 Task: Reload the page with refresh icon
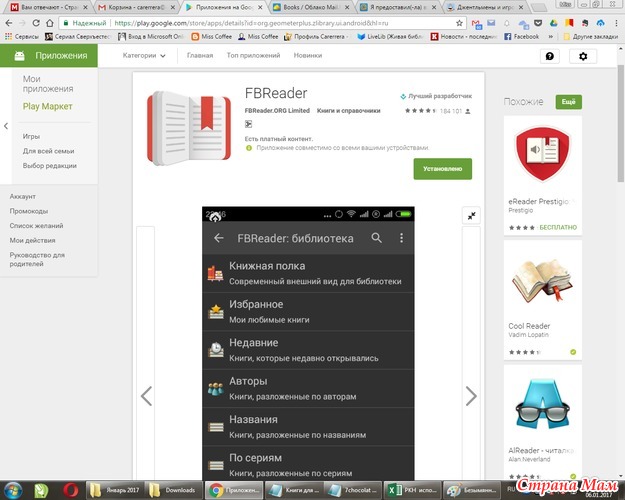click(36, 23)
